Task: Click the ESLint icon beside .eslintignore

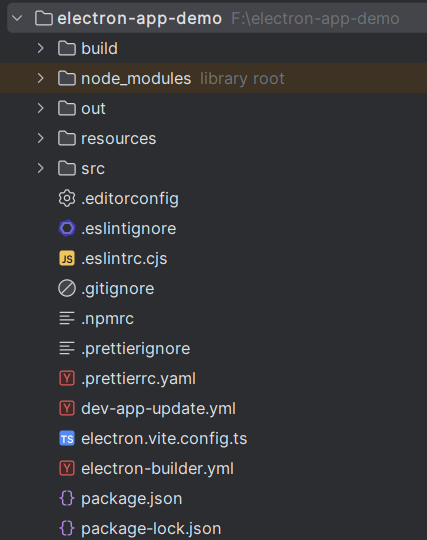Action: (x=67, y=228)
